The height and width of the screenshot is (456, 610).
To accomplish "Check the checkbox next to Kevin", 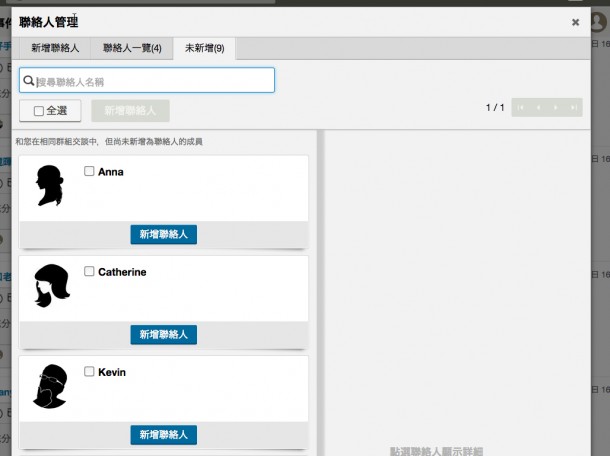I will pos(89,371).
